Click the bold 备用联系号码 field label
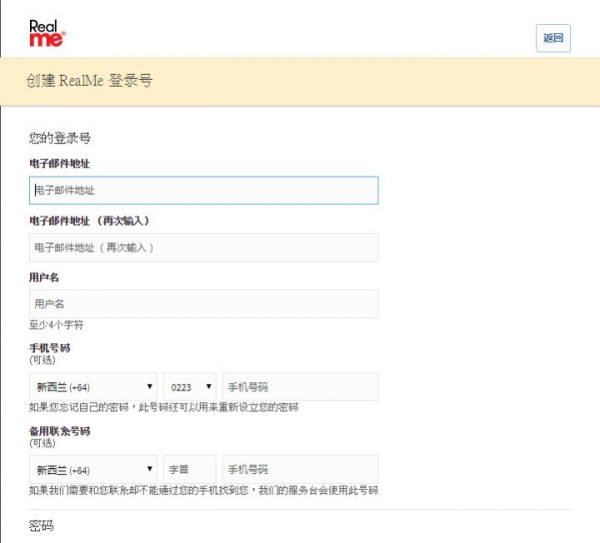 coord(60,431)
